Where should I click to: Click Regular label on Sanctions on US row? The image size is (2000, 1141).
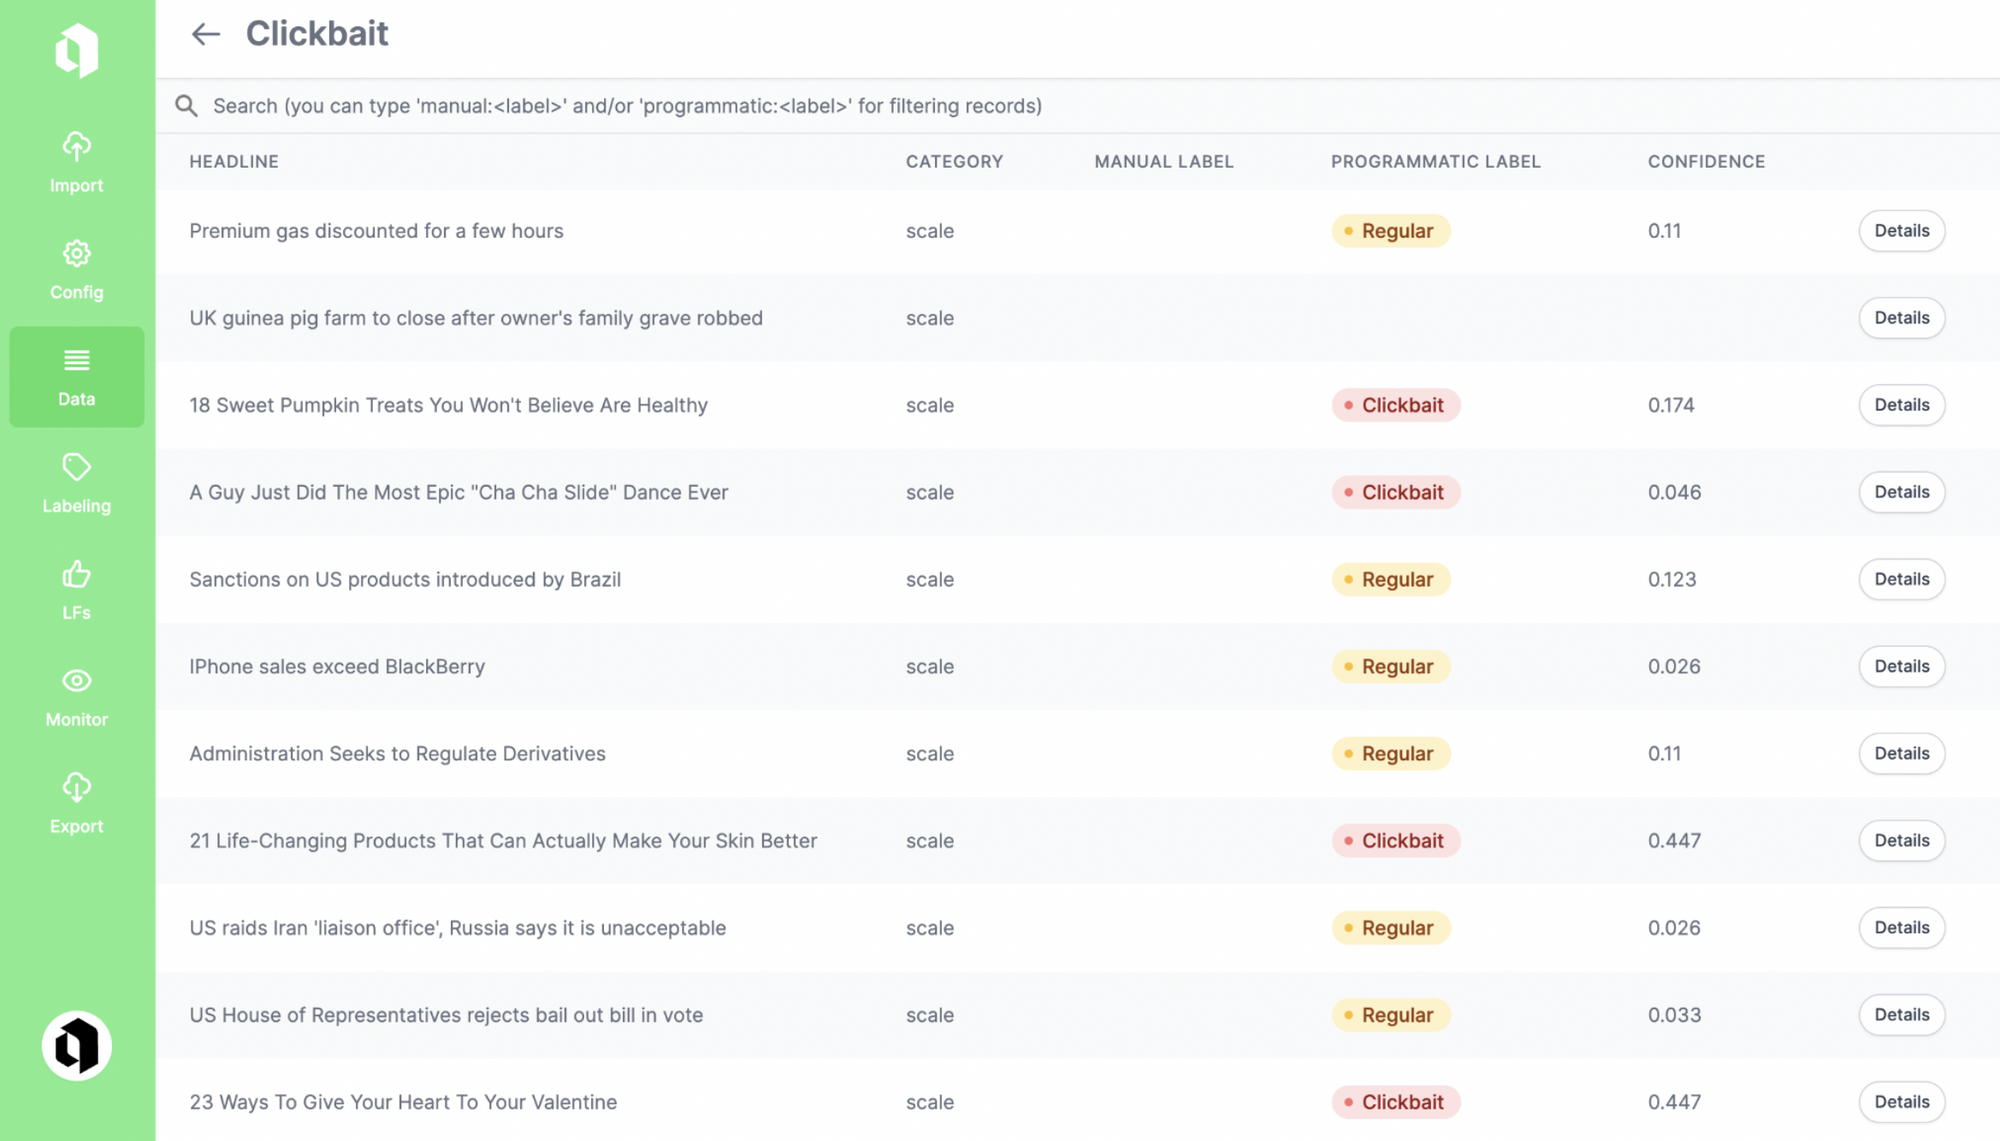click(1390, 579)
